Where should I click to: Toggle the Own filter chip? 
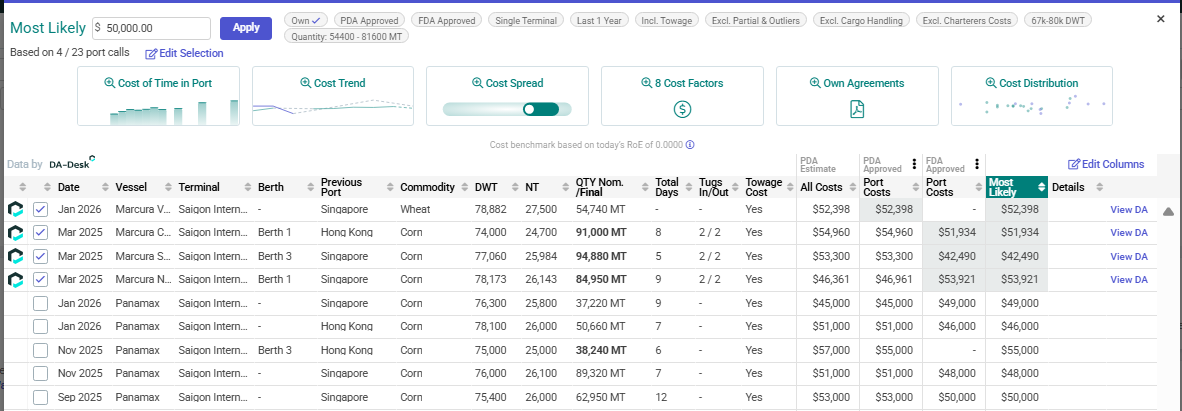click(x=306, y=20)
